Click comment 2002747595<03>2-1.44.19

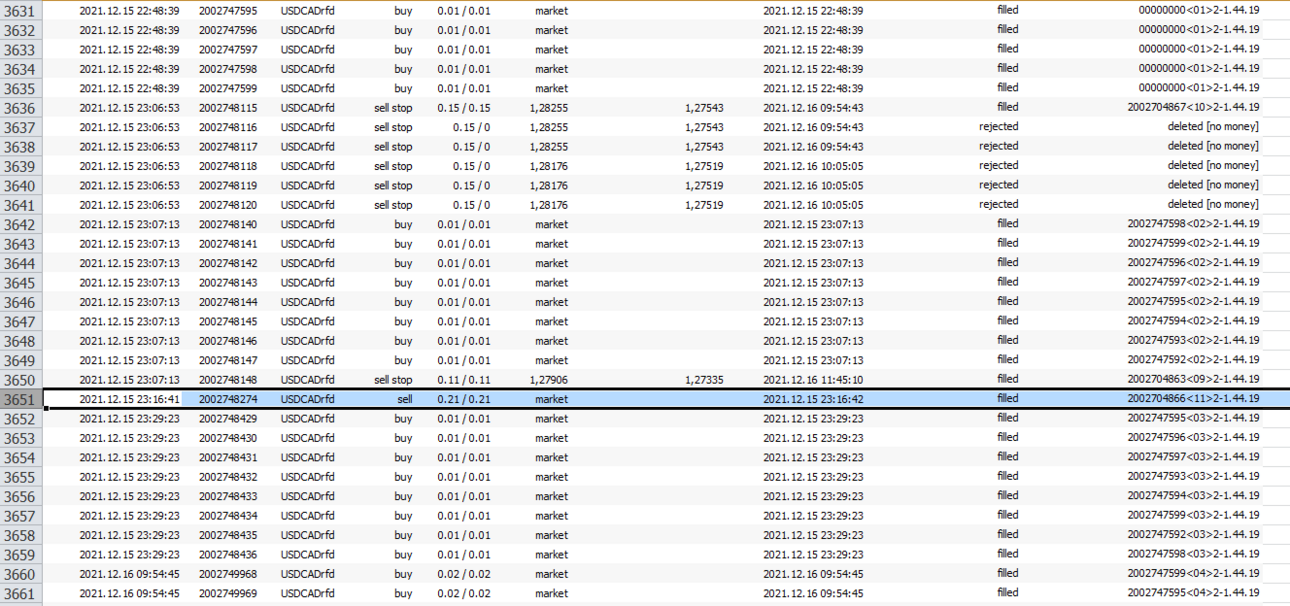[1193, 419]
